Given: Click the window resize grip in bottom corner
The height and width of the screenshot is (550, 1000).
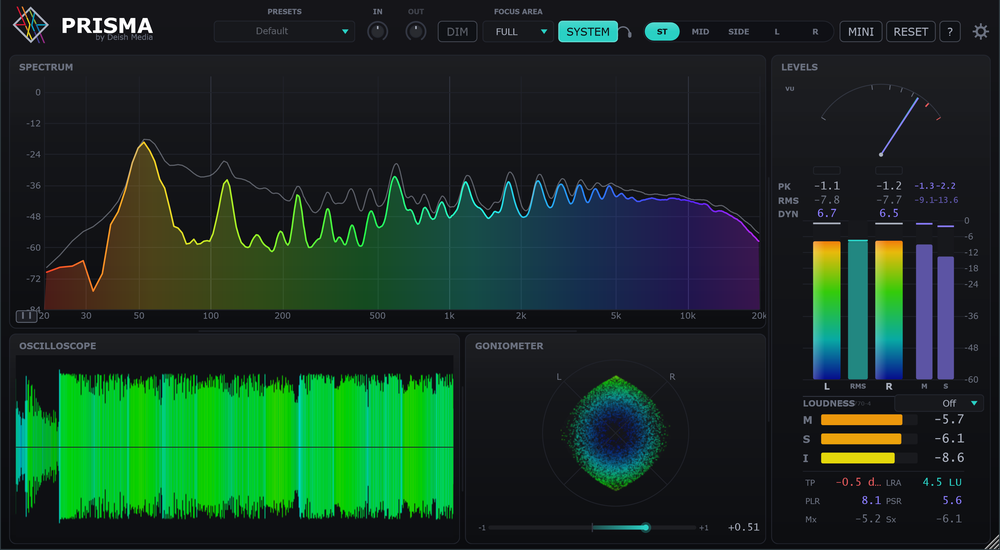Looking at the screenshot, I should (x=992, y=542).
